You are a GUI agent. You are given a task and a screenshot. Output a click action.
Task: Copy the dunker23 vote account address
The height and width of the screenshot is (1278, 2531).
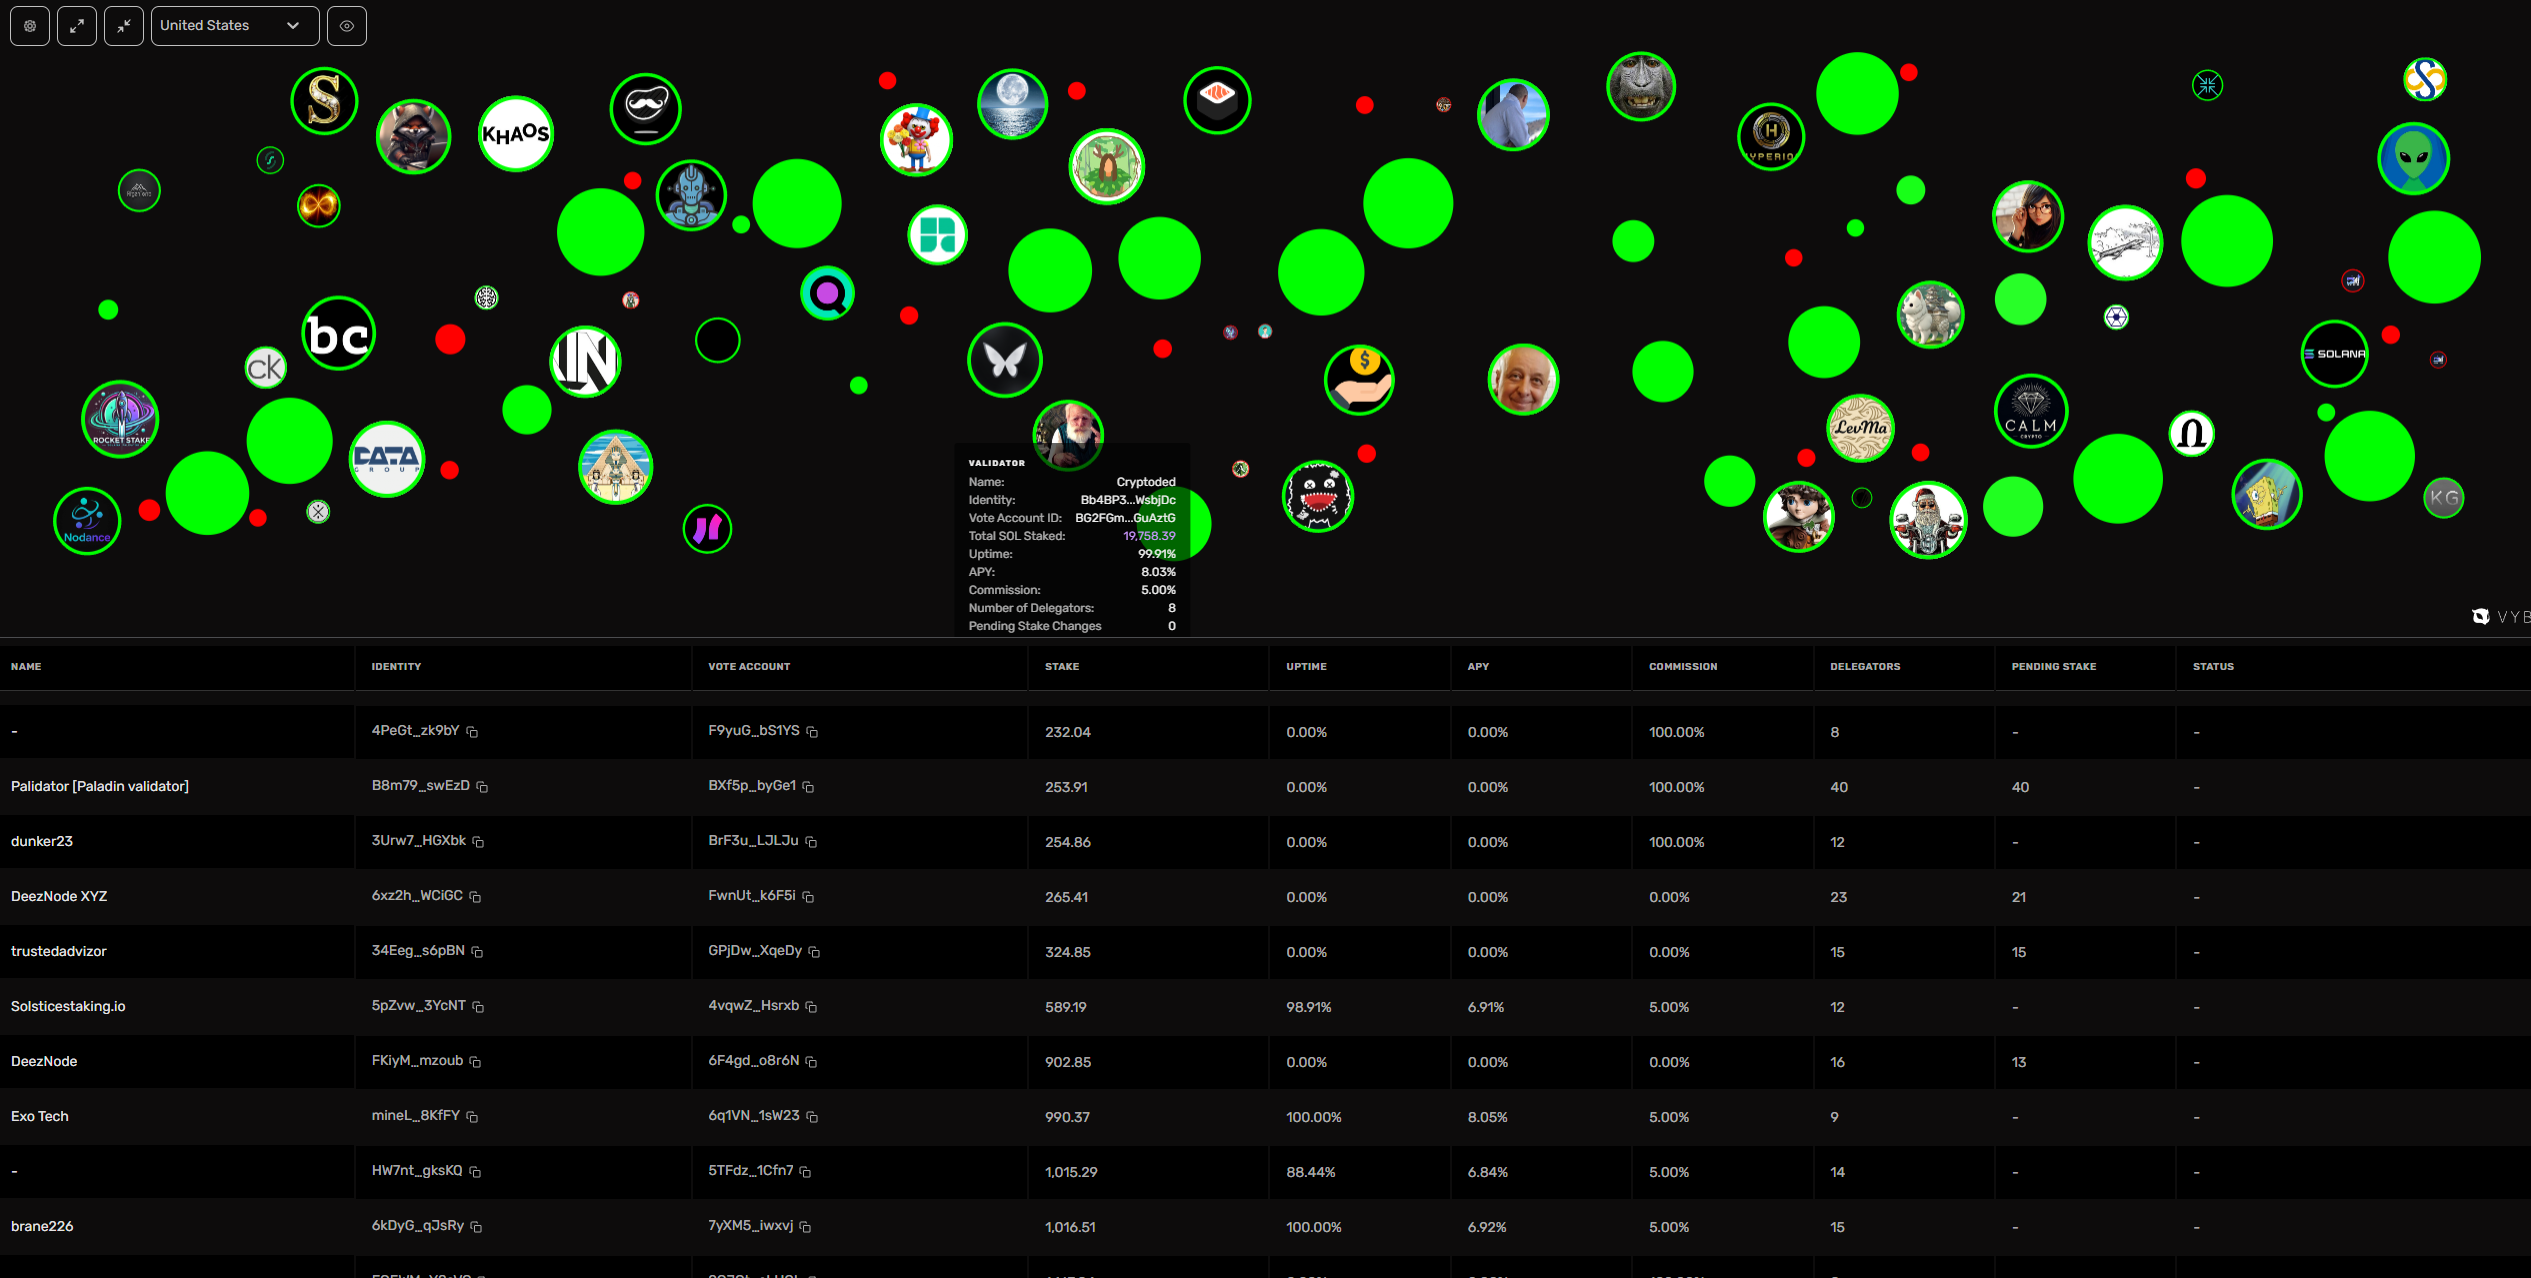click(811, 842)
